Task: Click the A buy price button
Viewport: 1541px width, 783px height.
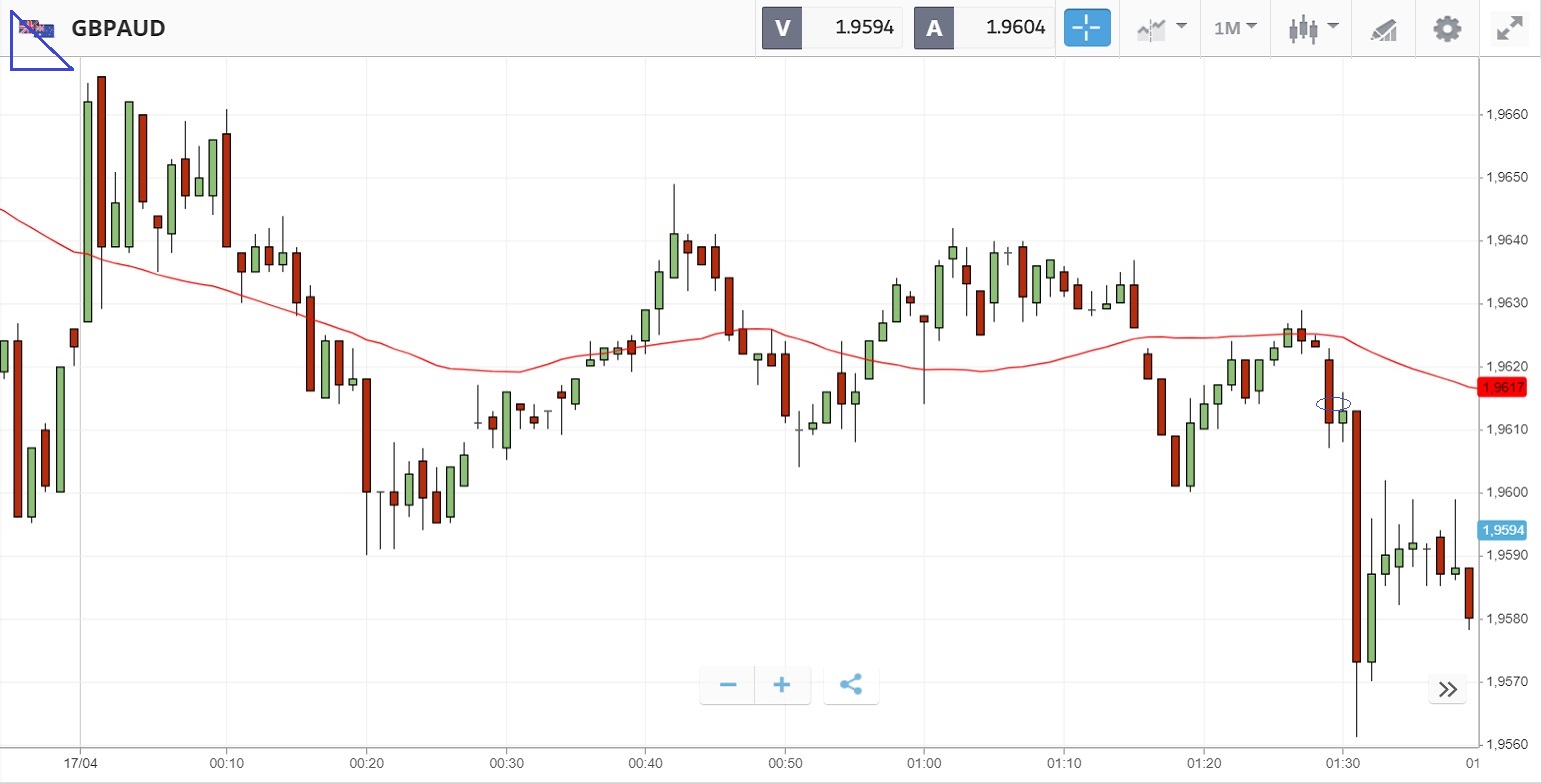Action: tap(934, 28)
